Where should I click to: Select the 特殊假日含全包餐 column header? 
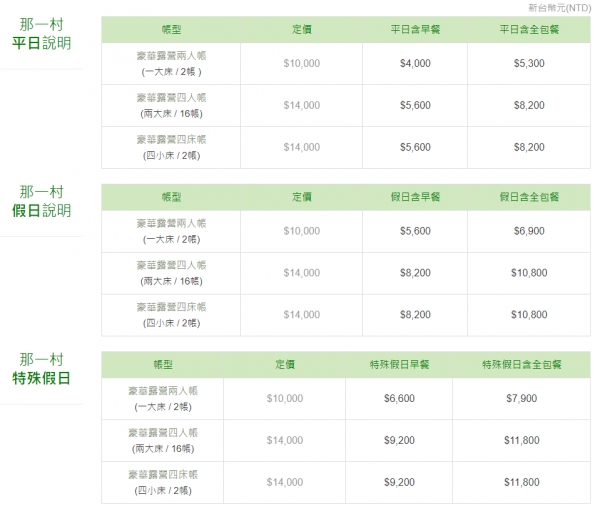[x=521, y=365]
